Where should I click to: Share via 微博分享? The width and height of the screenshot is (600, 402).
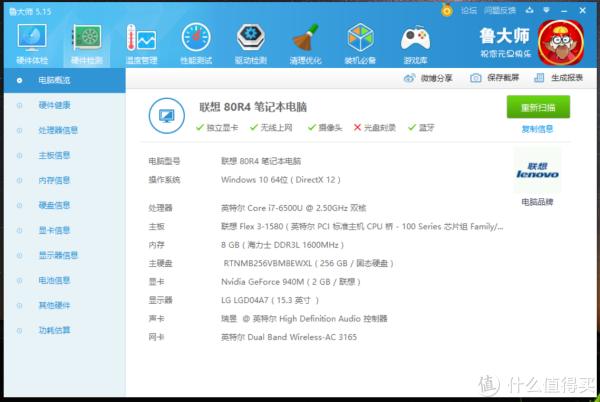(x=428, y=78)
